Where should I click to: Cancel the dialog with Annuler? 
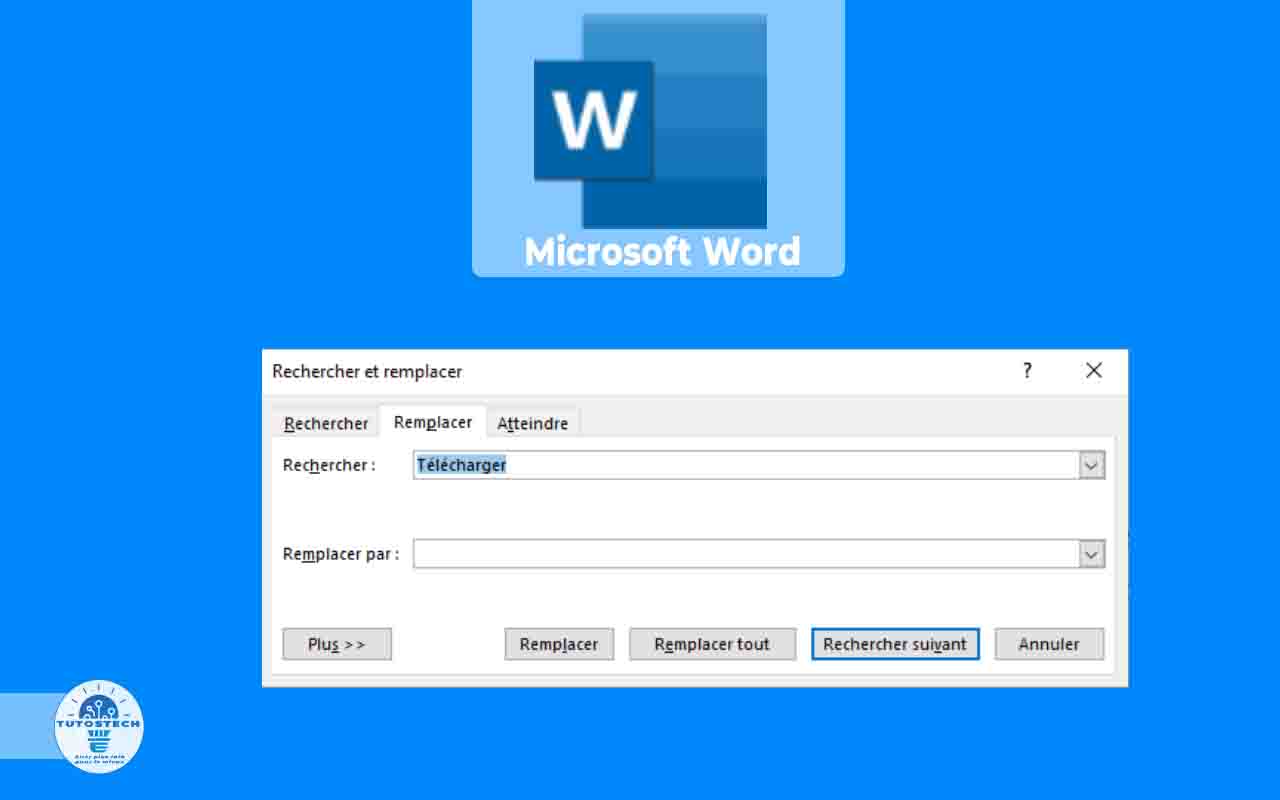pyautogui.click(x=1049, y=644)
